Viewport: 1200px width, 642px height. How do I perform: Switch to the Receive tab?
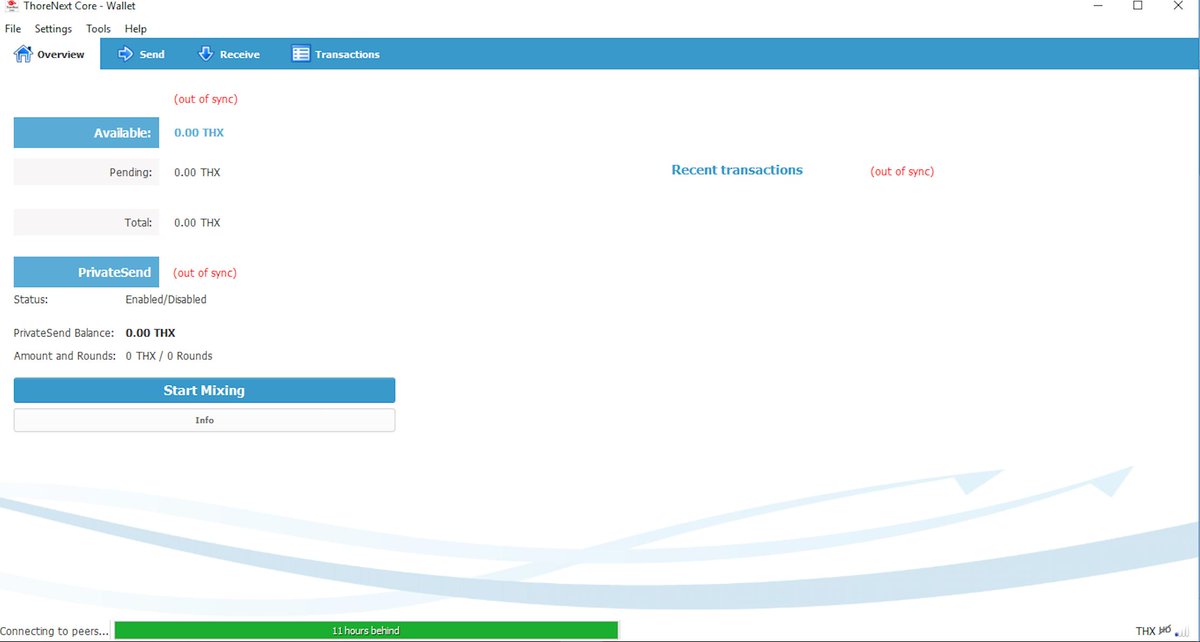pyautogui.click(x=229, y=54)
